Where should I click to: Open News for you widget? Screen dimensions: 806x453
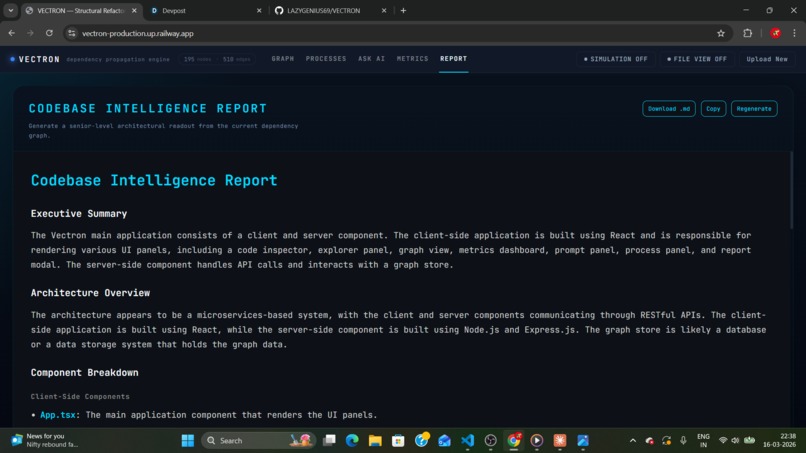point(45,441)
